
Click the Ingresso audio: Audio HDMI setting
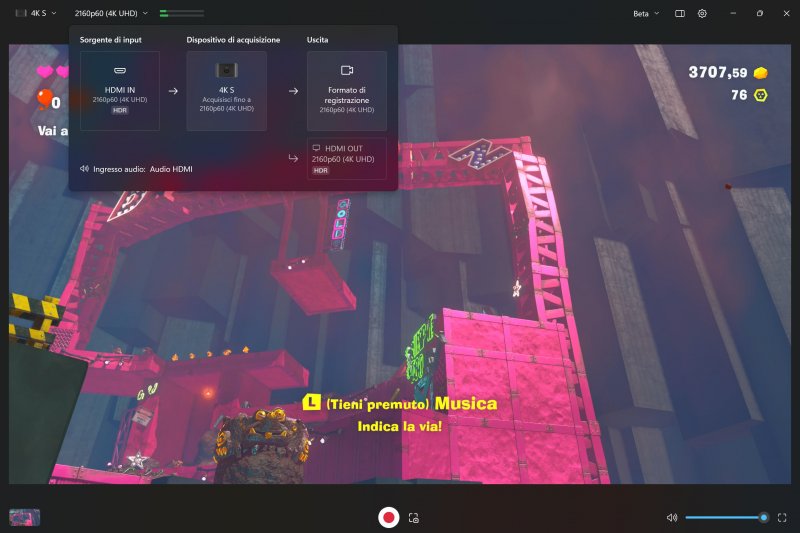[136, 169]
